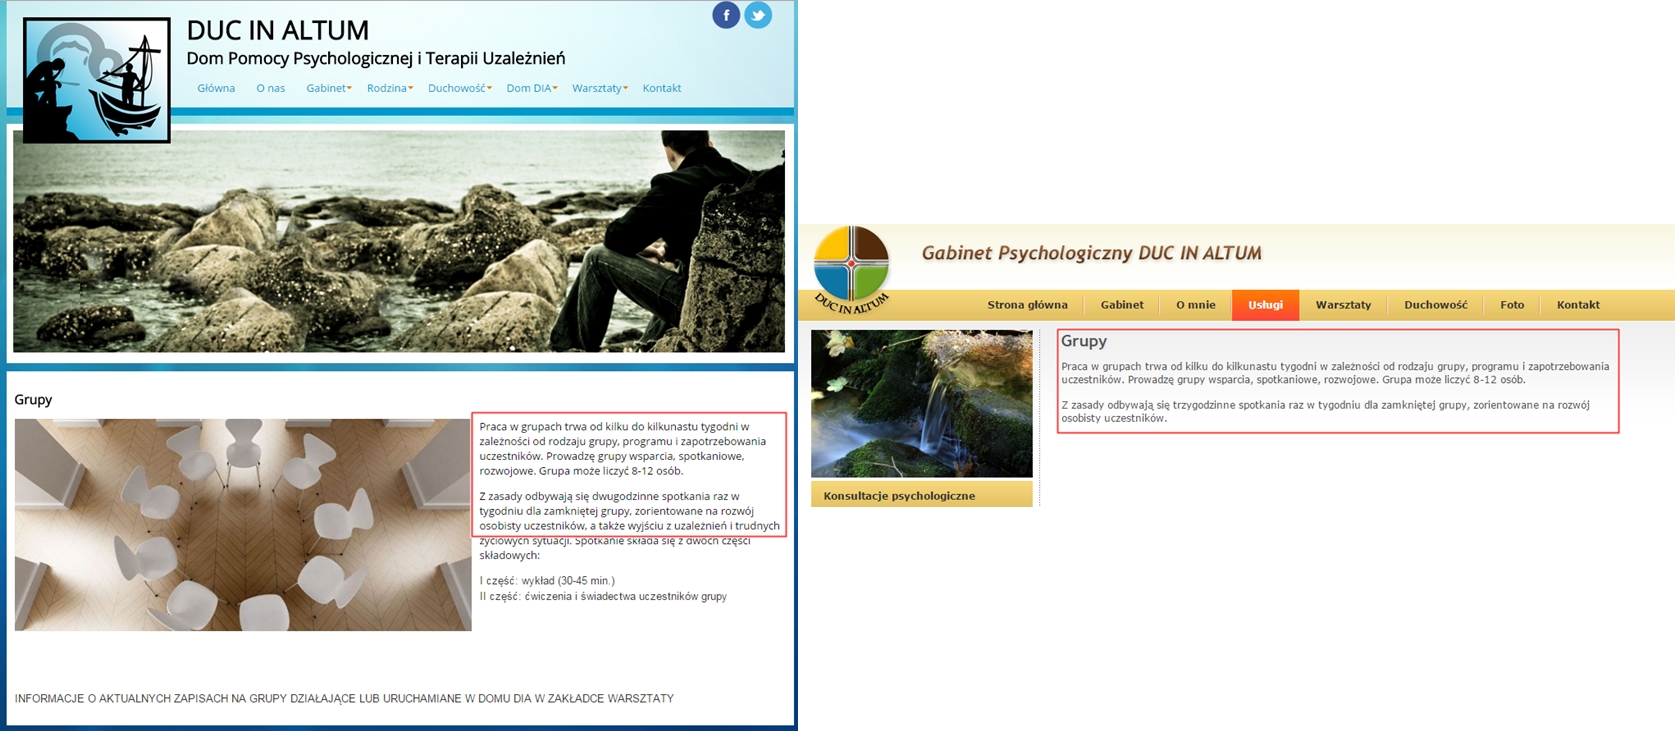Viewport: 1675px width, 731px height.
Task: Click the white chairs circle image
Action: point(243,524)
